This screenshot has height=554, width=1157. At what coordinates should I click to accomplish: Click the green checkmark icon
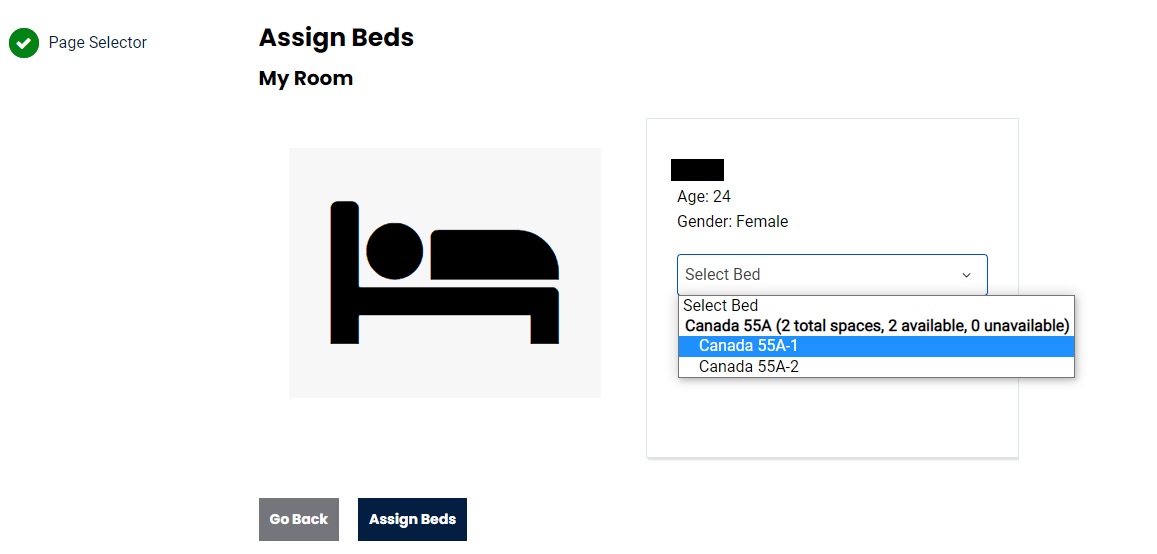[24, 43]
